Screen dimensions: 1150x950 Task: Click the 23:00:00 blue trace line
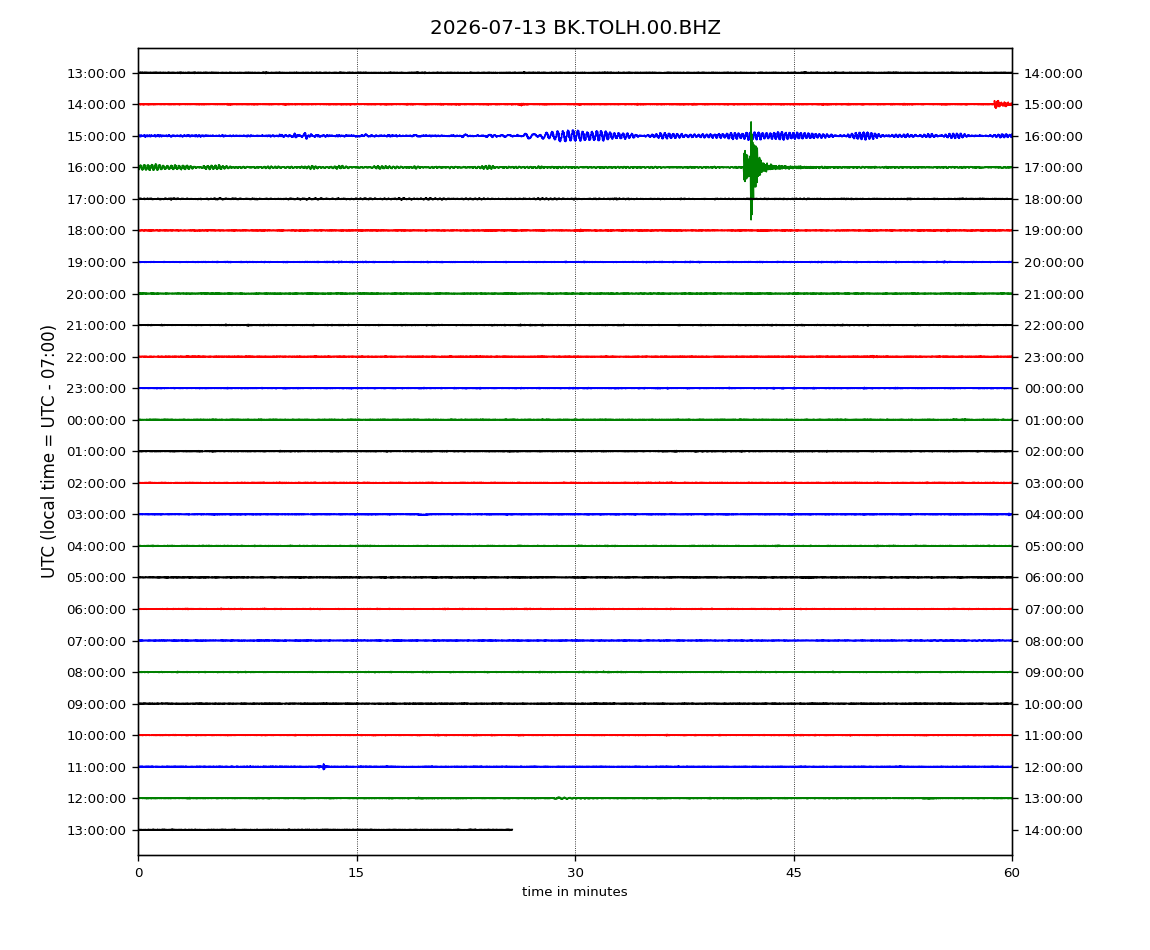pos(575,388)
